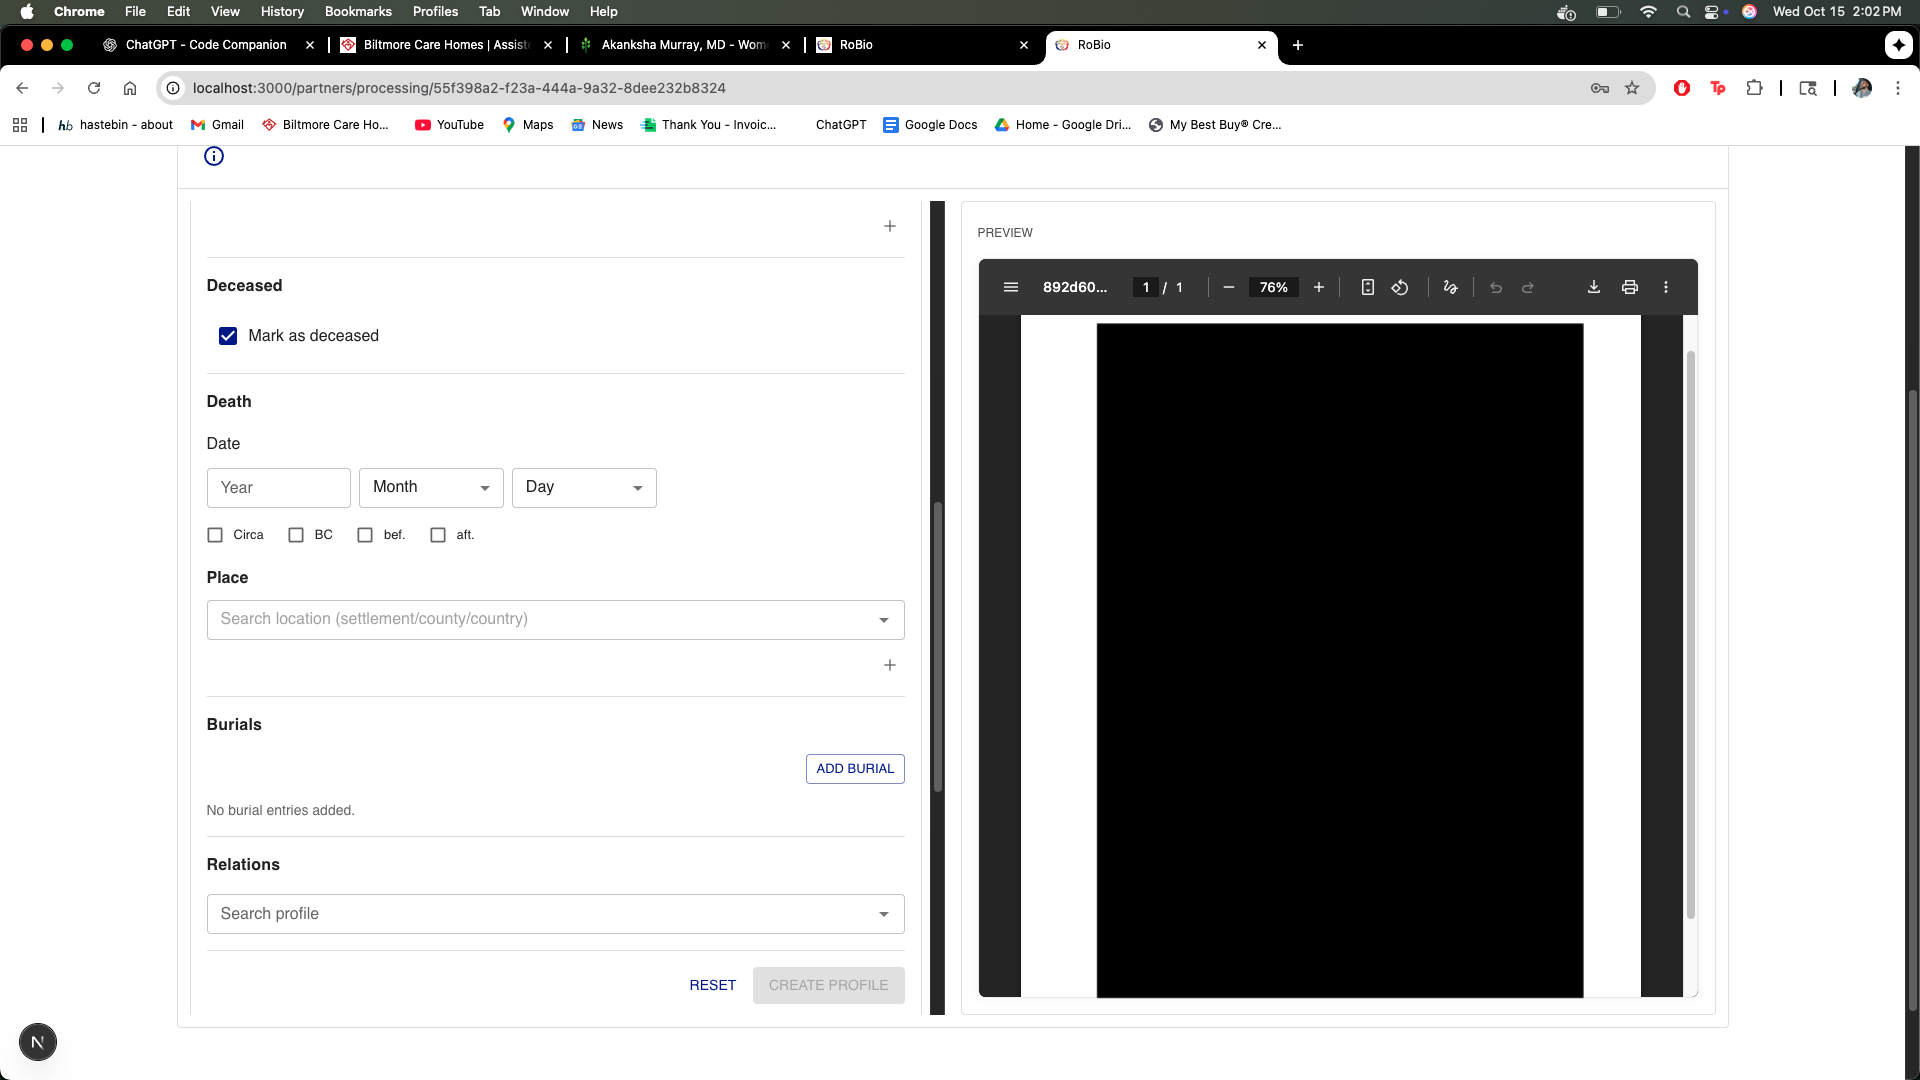Open Search profile relations dropdown
This screenshot has height=1080, width=1920.
(555, 914)
